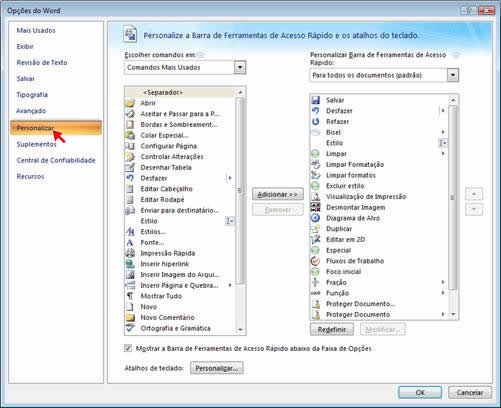Select the <Separador> list entry
The image size is (501, 408).
click(180, 92)
